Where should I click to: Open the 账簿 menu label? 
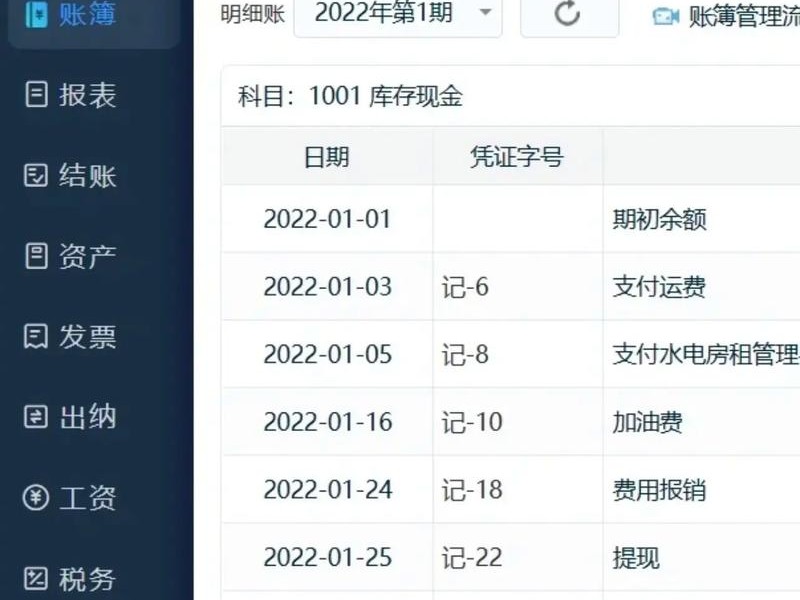point(87,14)
